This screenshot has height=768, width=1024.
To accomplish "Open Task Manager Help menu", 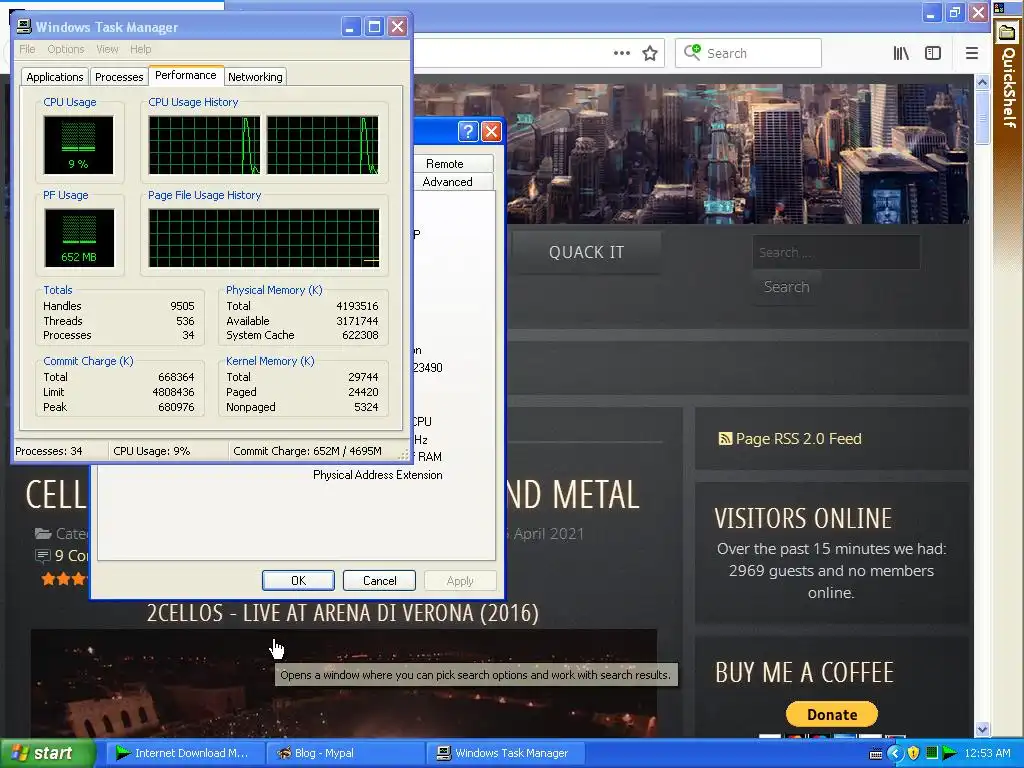I will [x=140, y=49].
